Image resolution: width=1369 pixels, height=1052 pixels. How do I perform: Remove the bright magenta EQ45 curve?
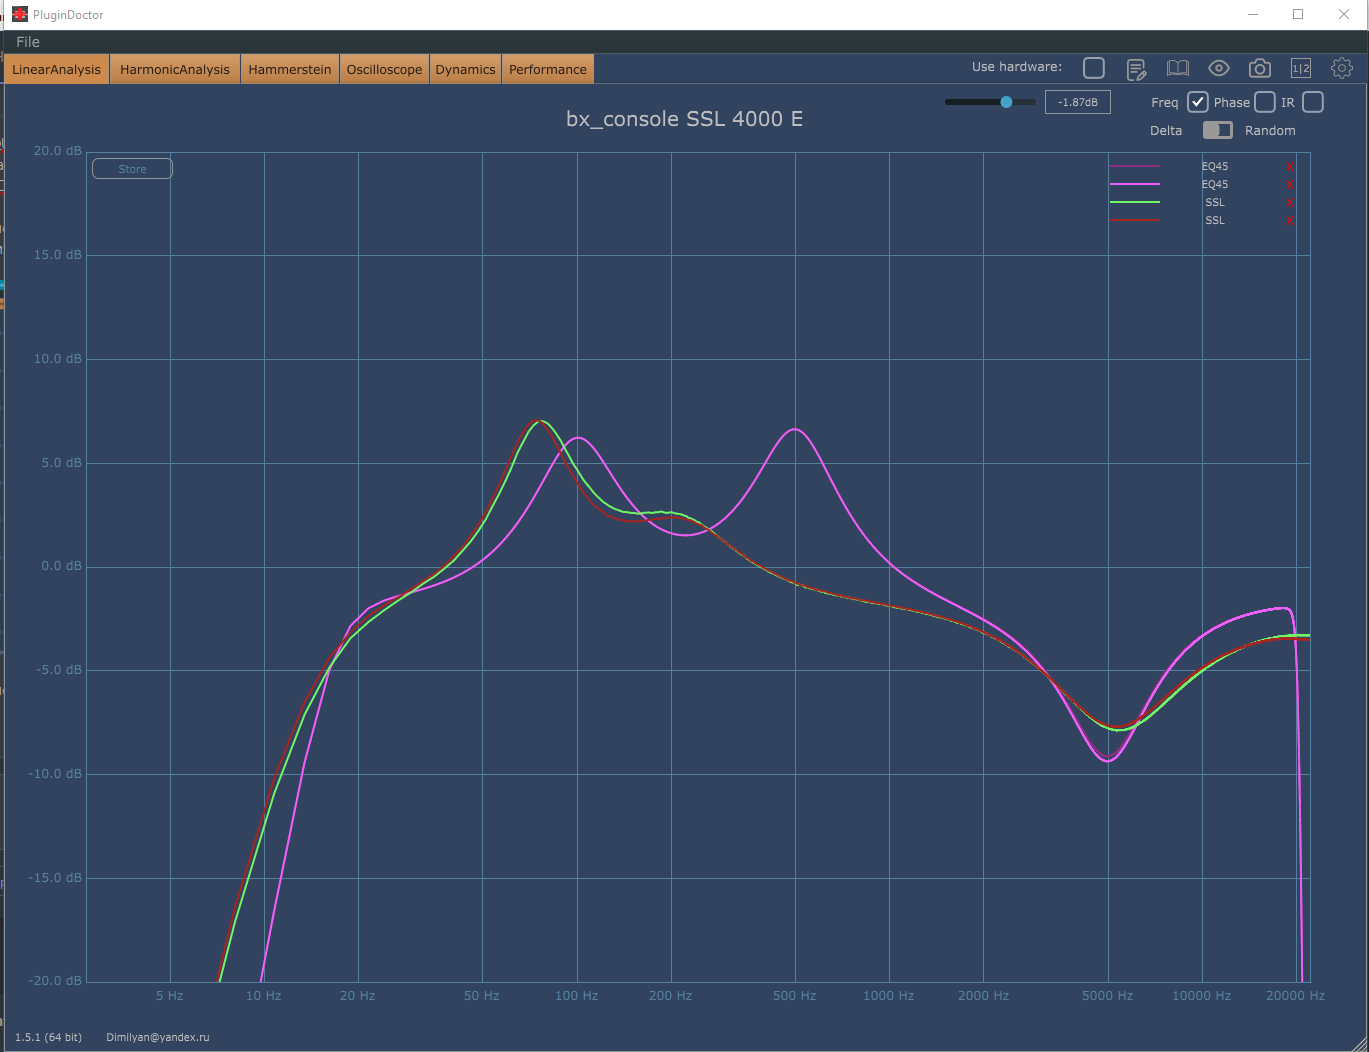pos(1290,185)
